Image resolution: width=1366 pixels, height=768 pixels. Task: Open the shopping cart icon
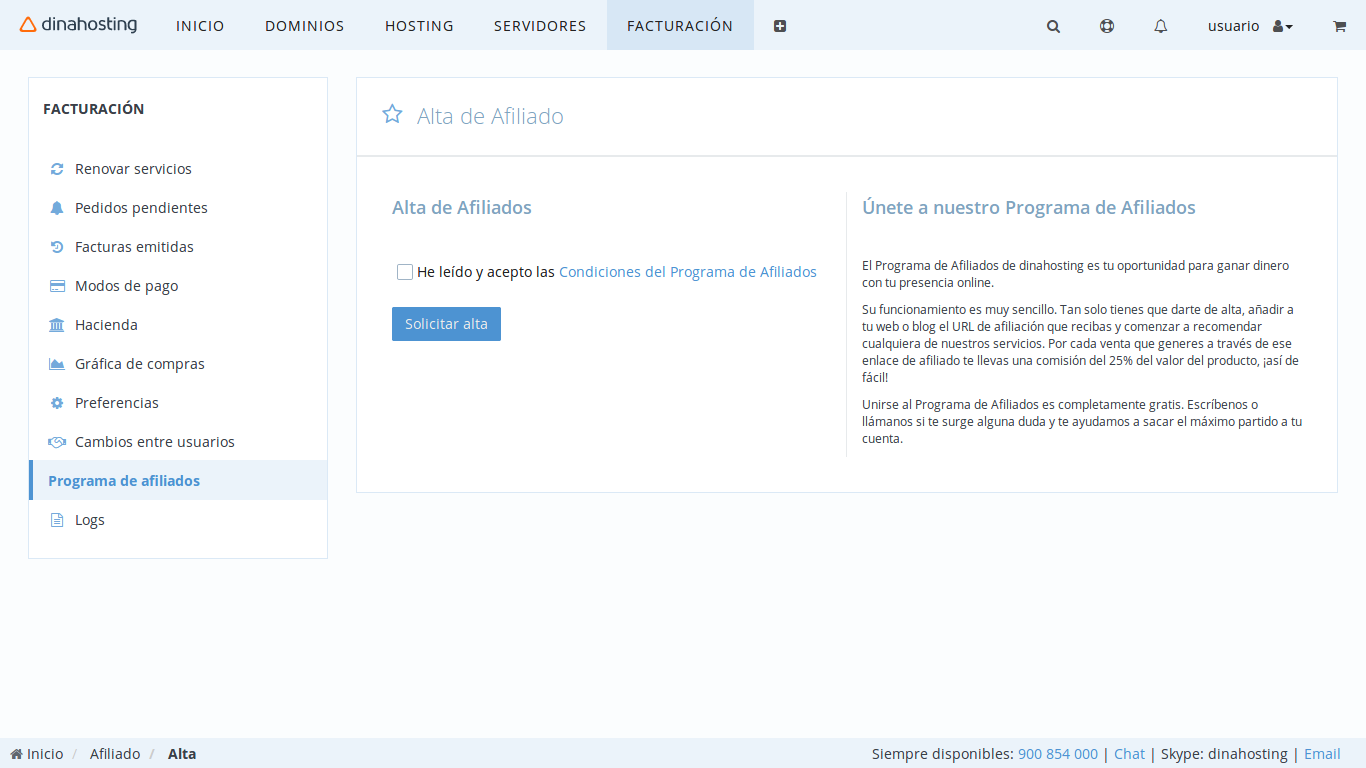(x=1339, y=27)
